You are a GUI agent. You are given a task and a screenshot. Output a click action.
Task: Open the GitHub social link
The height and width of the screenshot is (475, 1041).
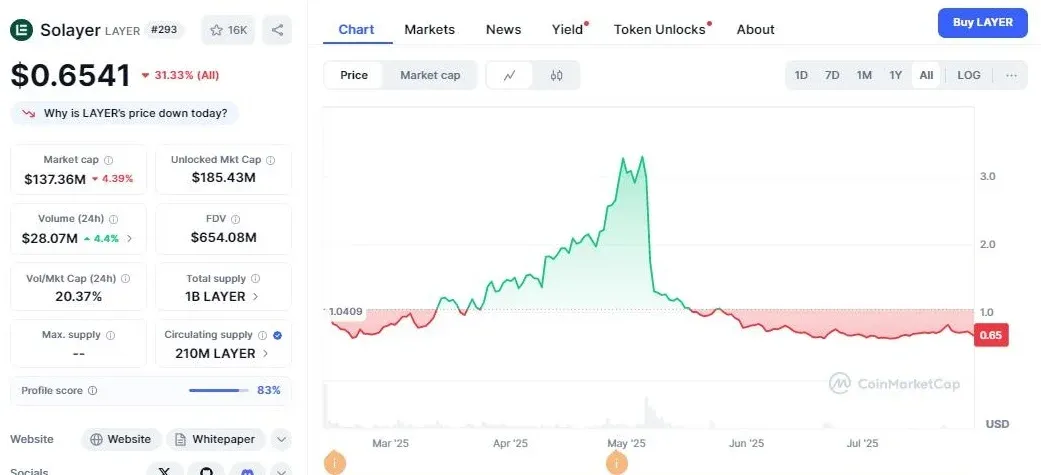pos(206,470)
